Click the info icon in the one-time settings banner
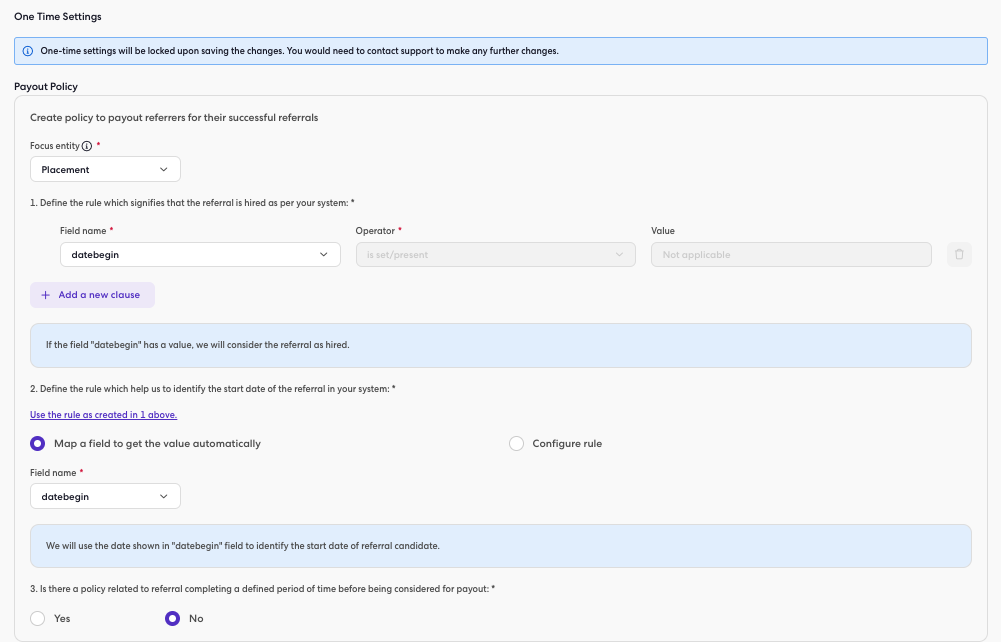 tap(27, 51)
